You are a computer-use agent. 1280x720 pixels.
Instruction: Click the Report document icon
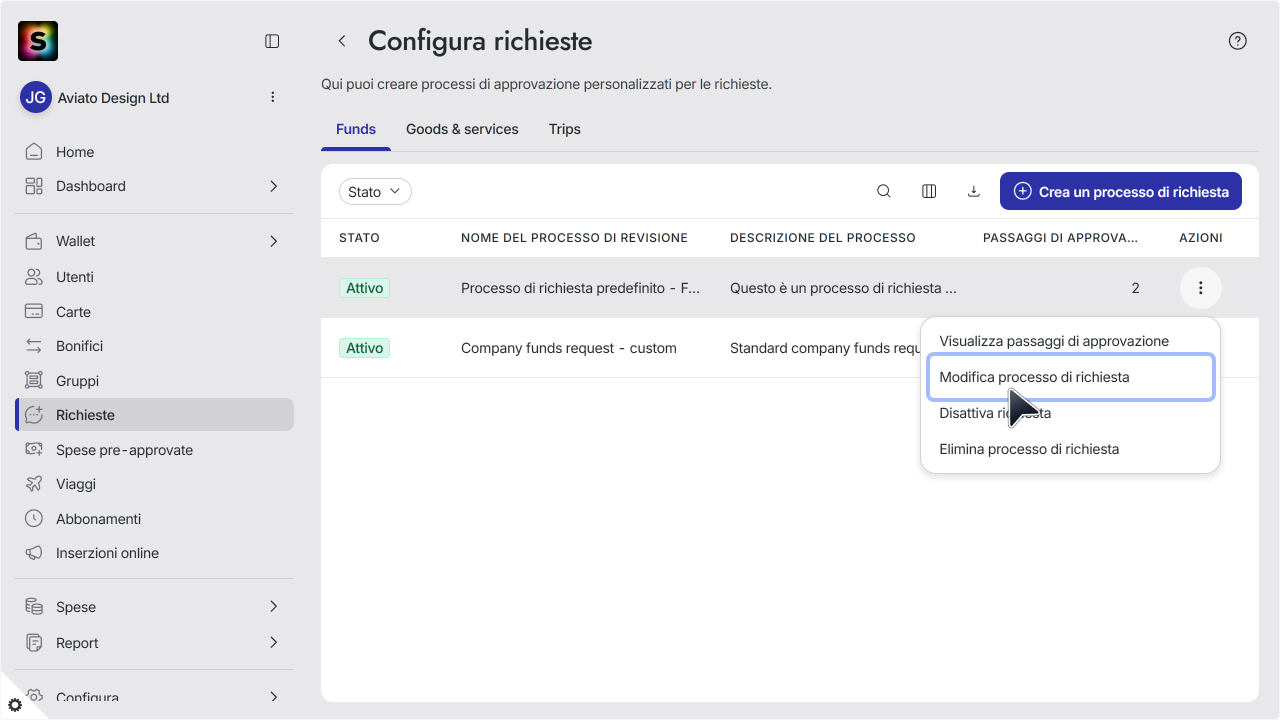[34, 643]
